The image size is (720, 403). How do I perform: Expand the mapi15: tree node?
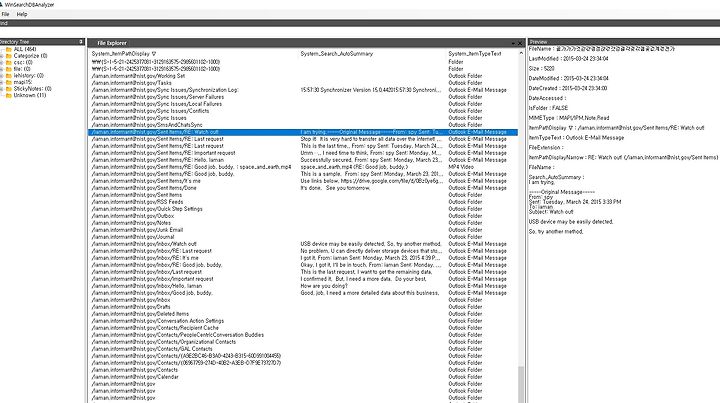point(2,82)
